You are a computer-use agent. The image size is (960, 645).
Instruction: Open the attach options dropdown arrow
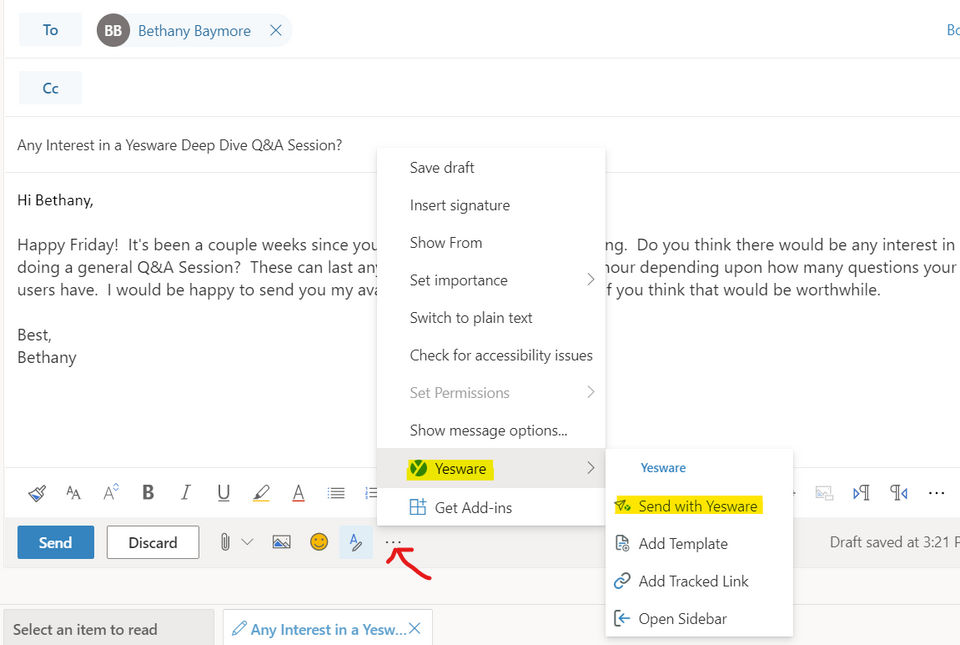pyautogui.click(x=247, y=542)
